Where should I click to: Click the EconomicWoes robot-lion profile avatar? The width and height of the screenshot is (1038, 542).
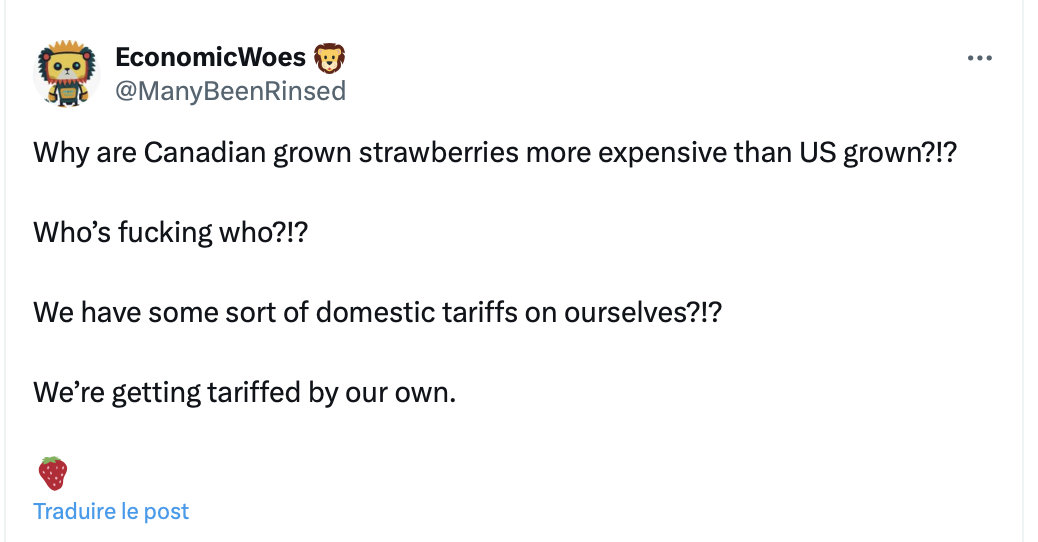(x=66, y=73)
